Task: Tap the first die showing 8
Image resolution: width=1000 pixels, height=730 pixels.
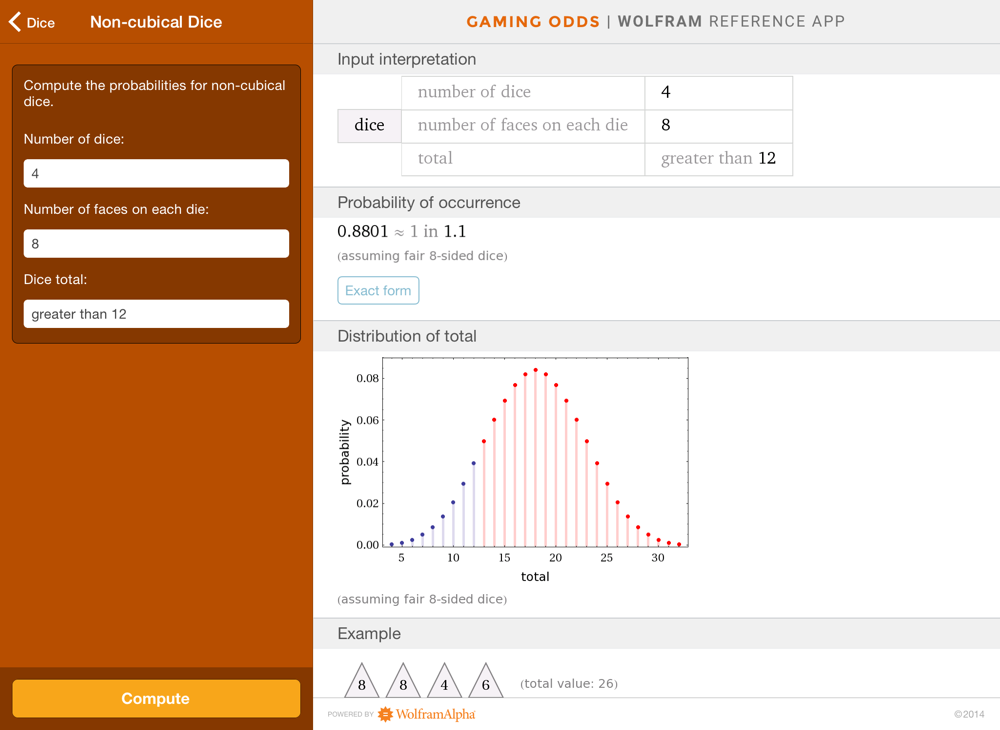Action: point(362,680)
